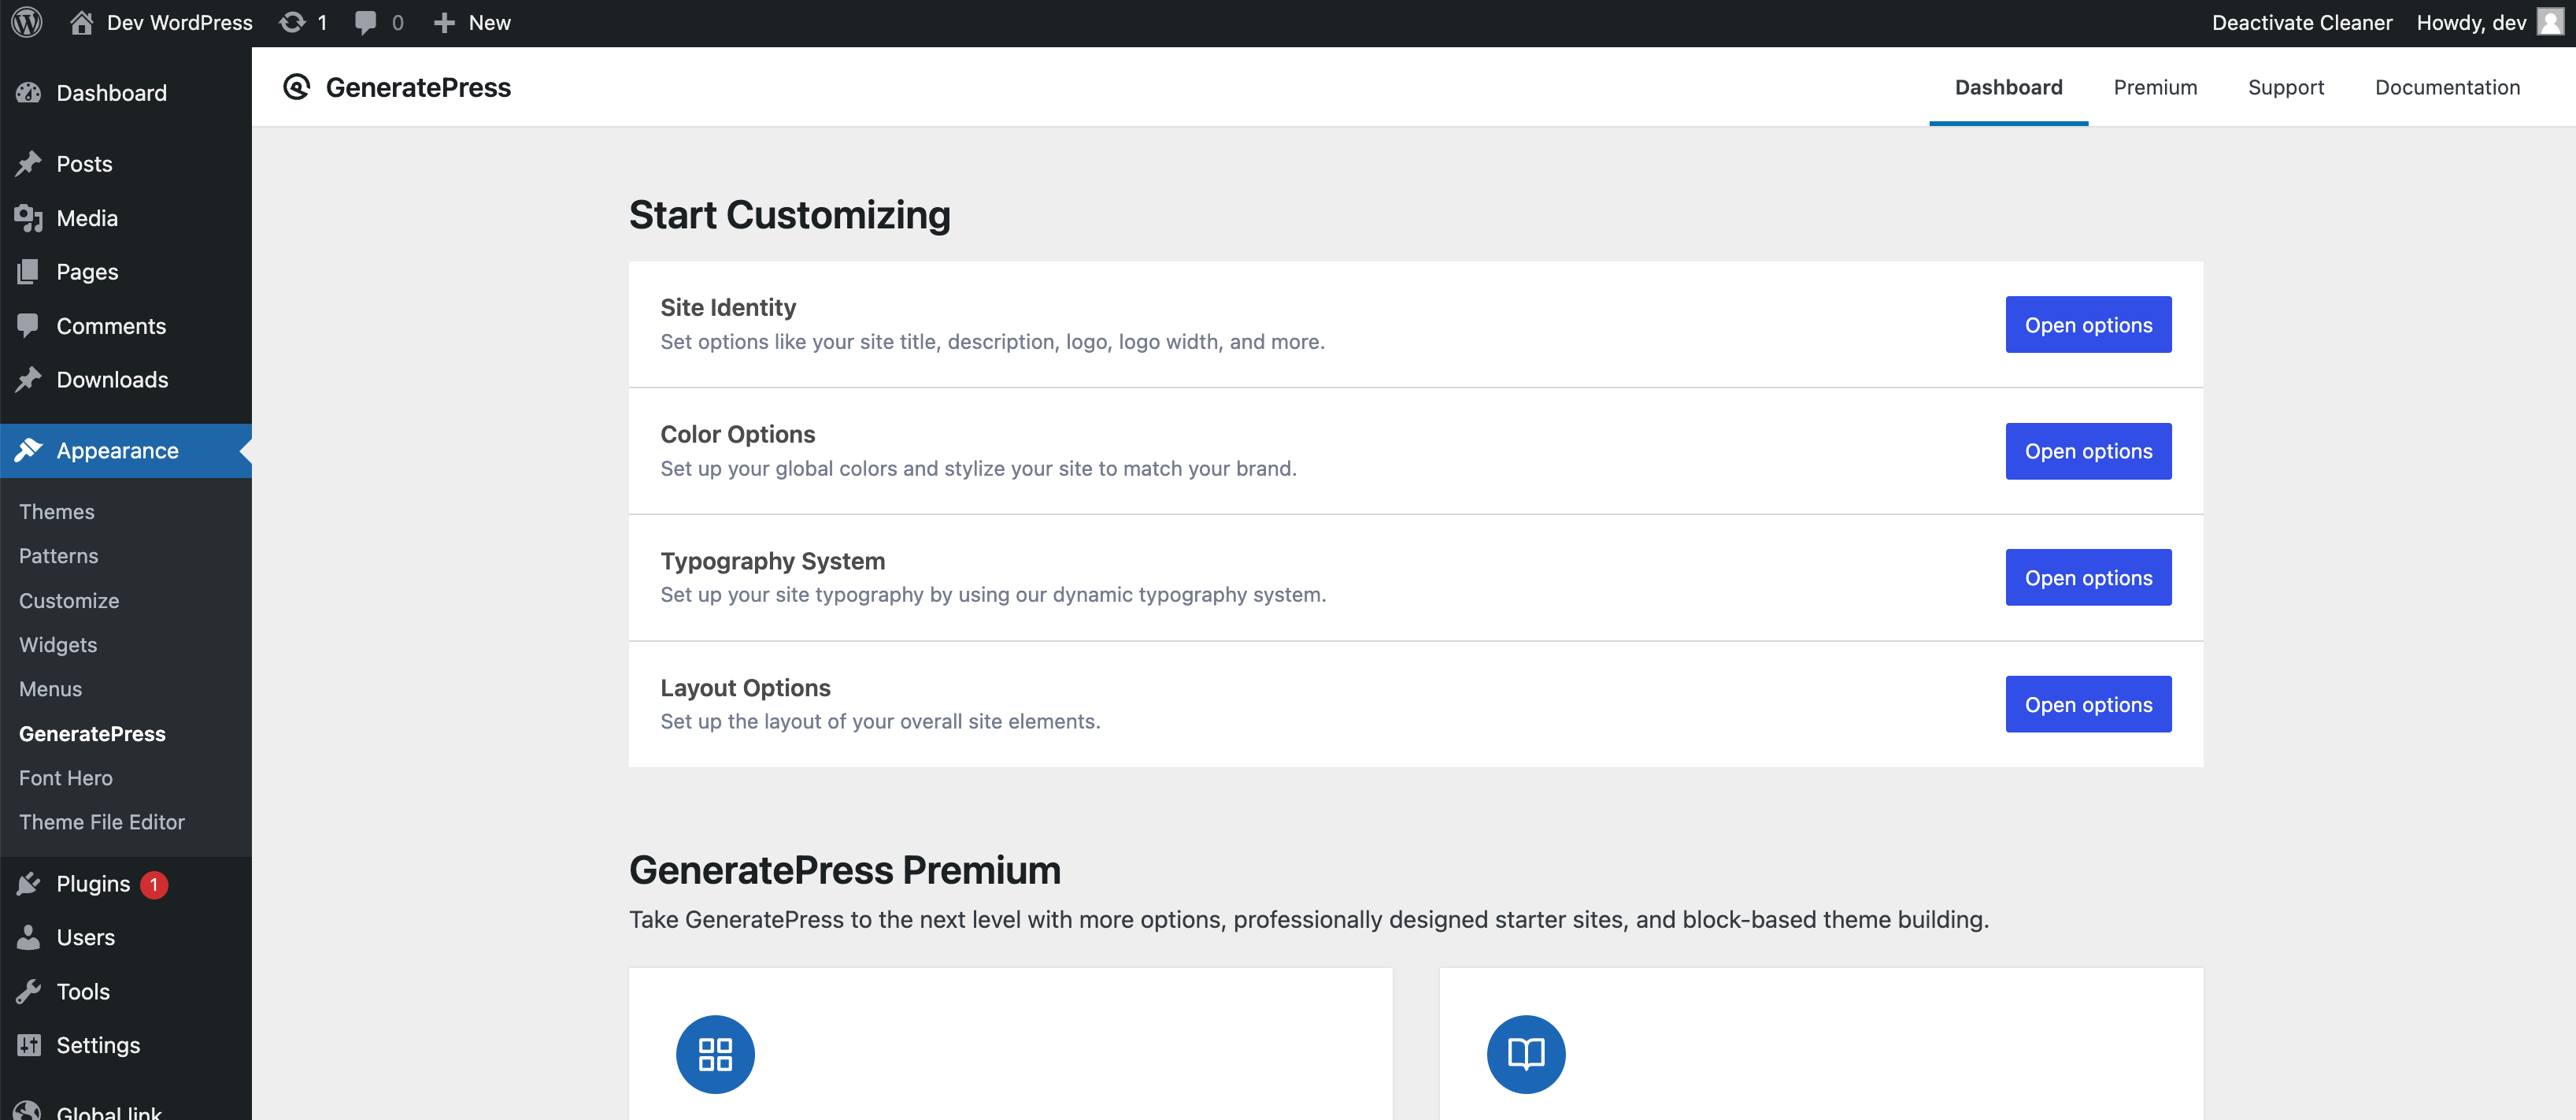The width and height of the screenshot is (2576, 1120).
Task: Open the Downloads menu label
Action: (x=112, y=379)
